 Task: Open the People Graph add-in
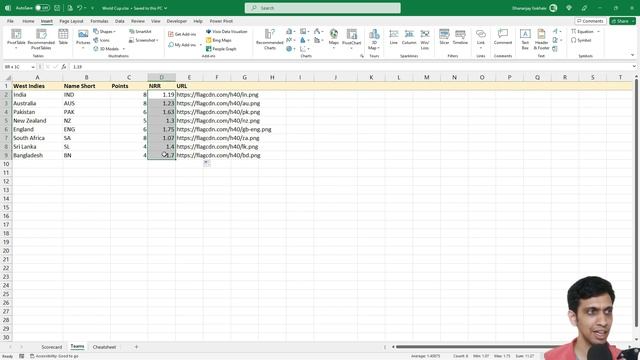point(221,49)
